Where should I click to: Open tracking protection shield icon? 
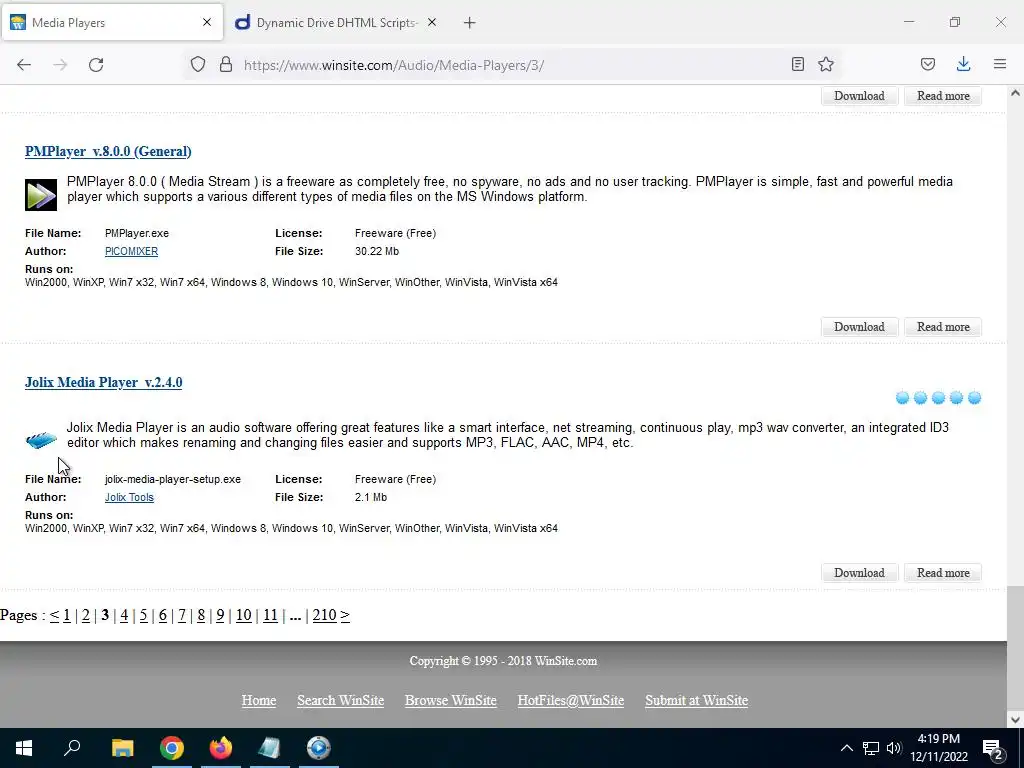pyautogui.click(x=198, y=64)
